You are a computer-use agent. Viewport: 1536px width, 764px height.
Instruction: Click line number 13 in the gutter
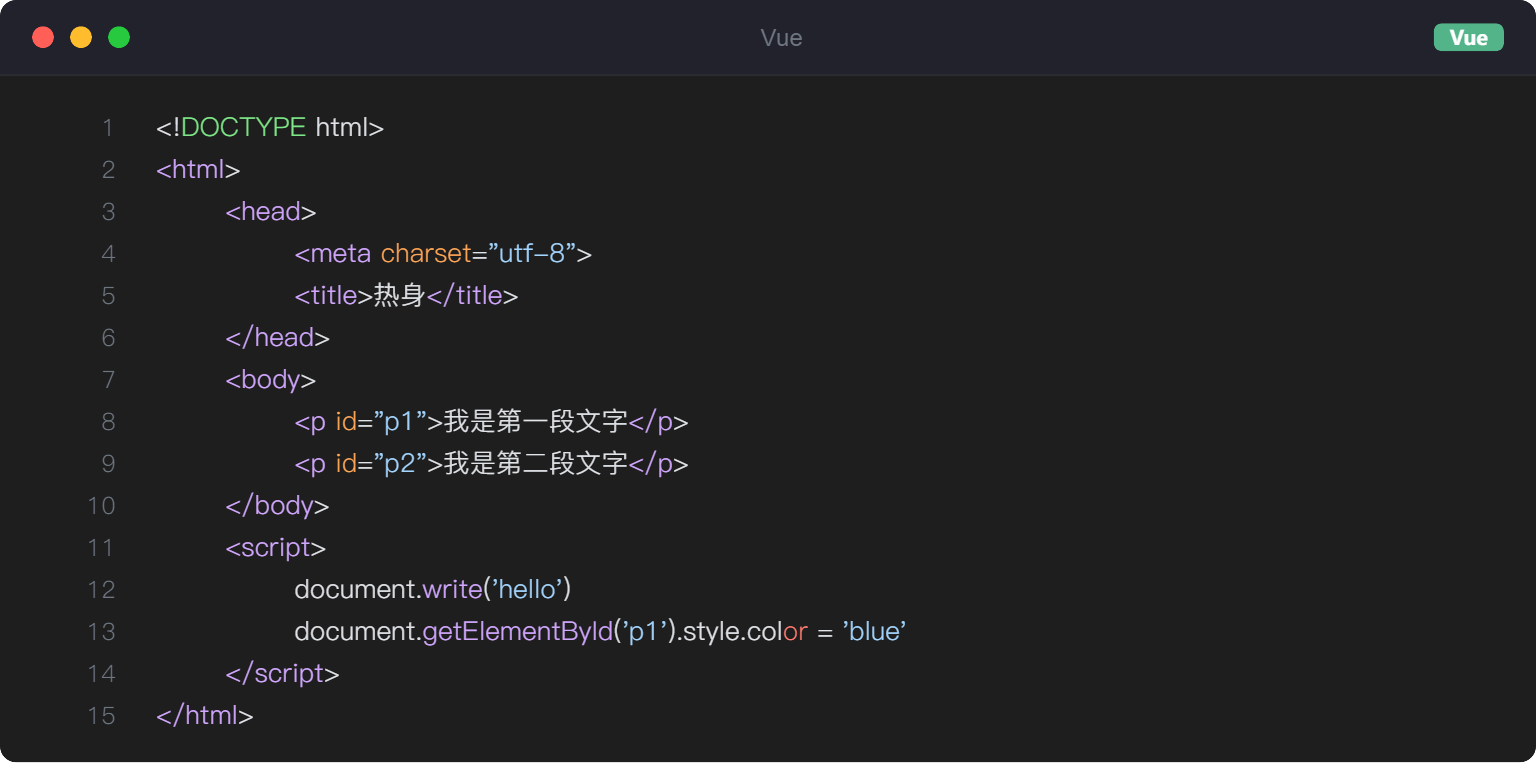102,632
